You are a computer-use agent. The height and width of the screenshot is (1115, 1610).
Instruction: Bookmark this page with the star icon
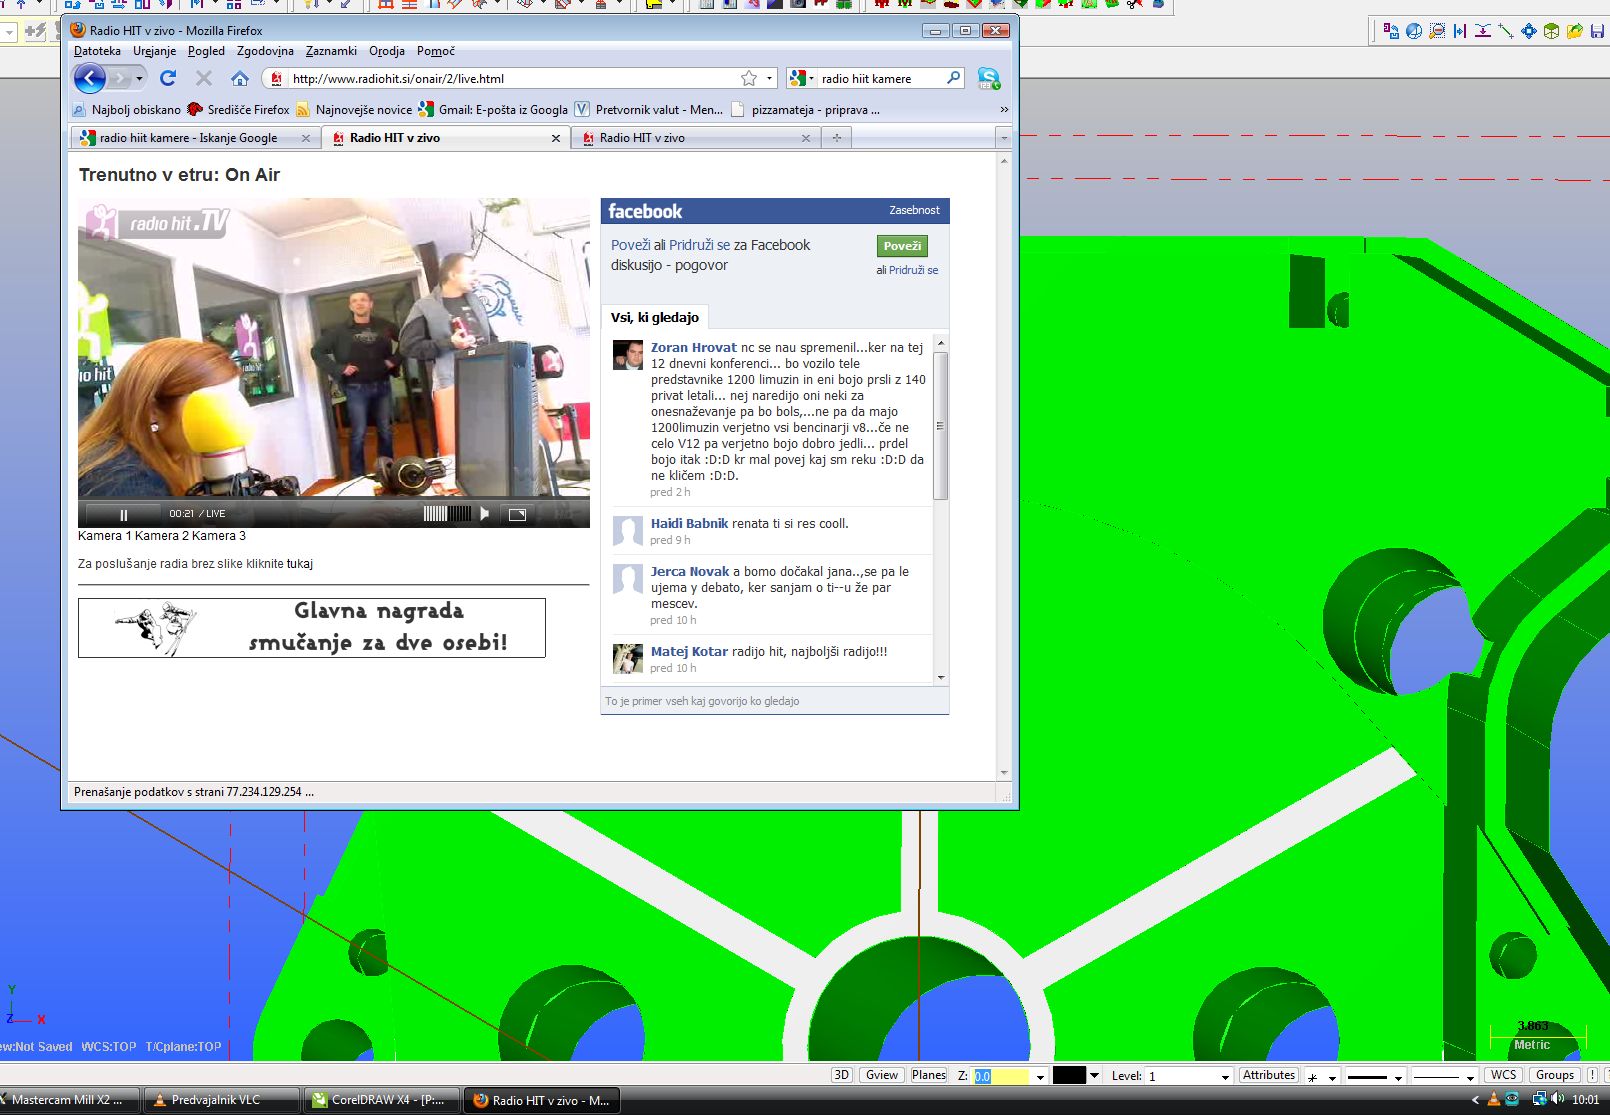749,78
